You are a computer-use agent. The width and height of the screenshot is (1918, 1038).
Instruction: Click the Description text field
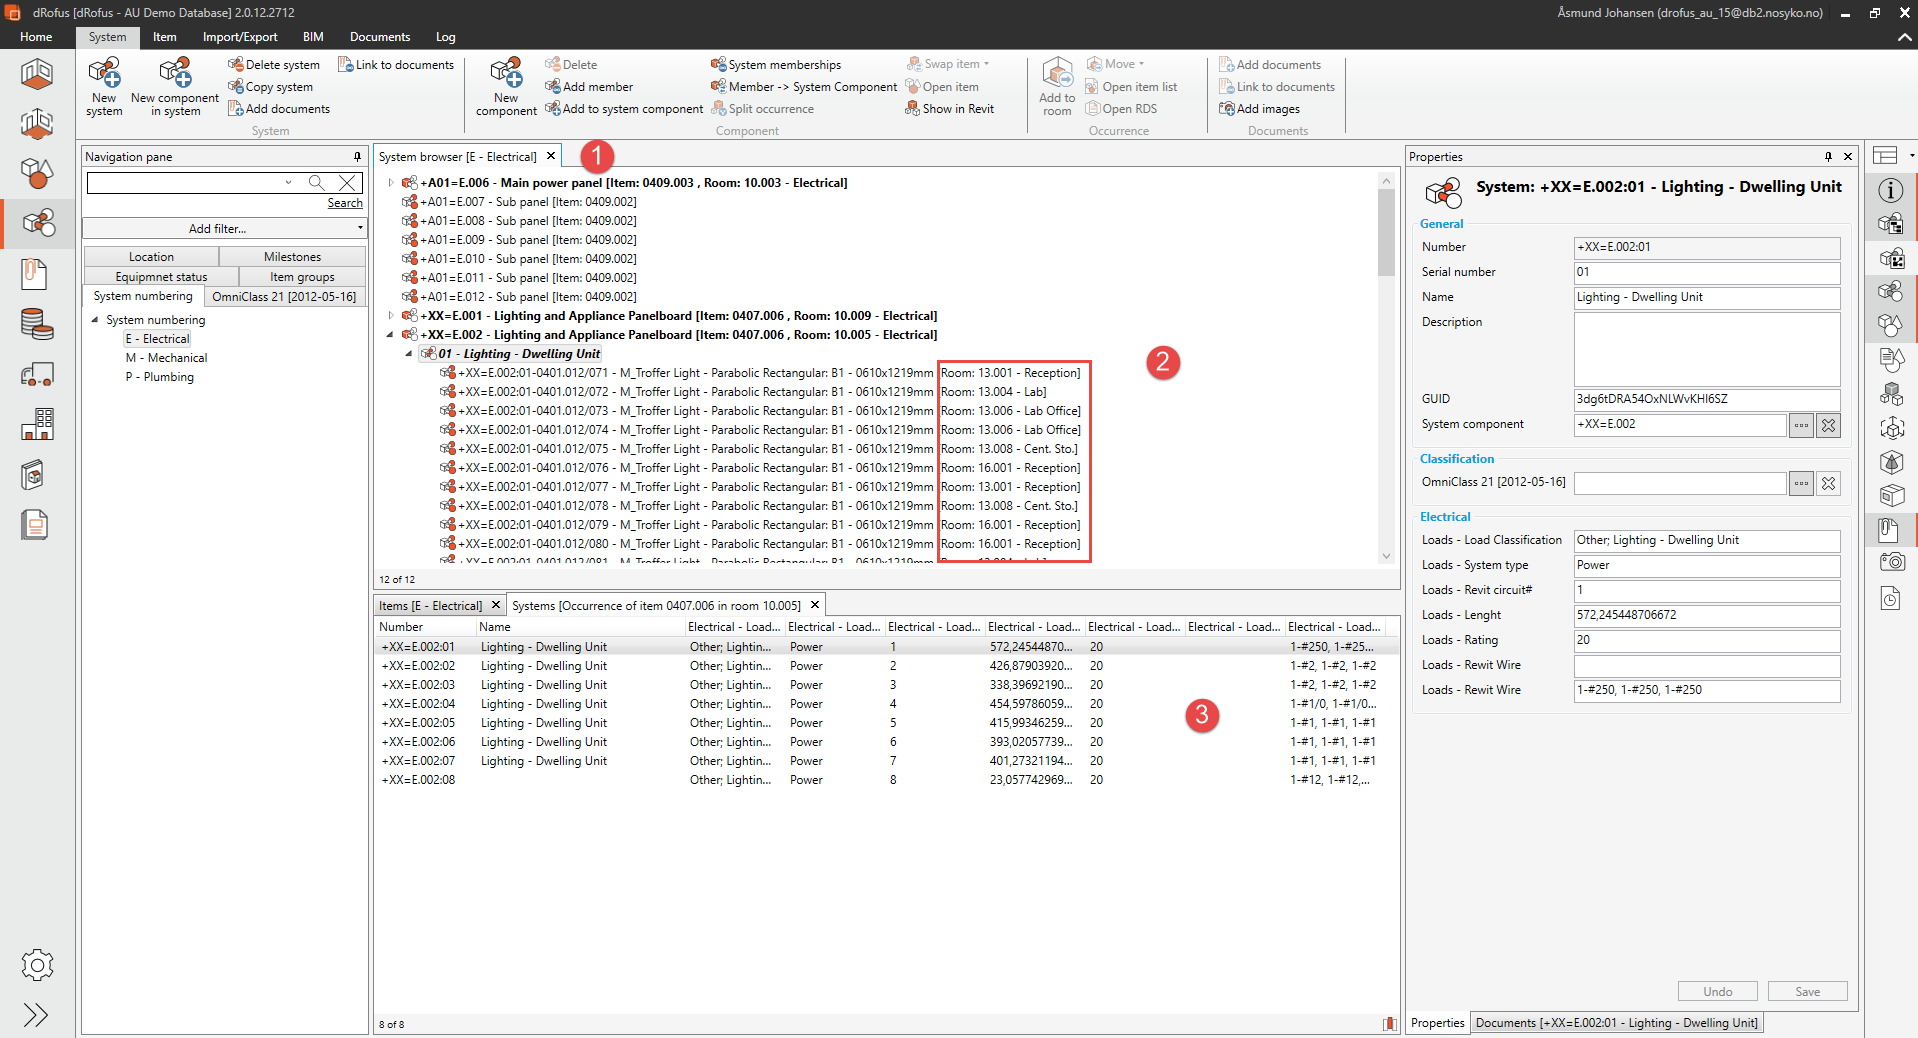pos(1706,349)
